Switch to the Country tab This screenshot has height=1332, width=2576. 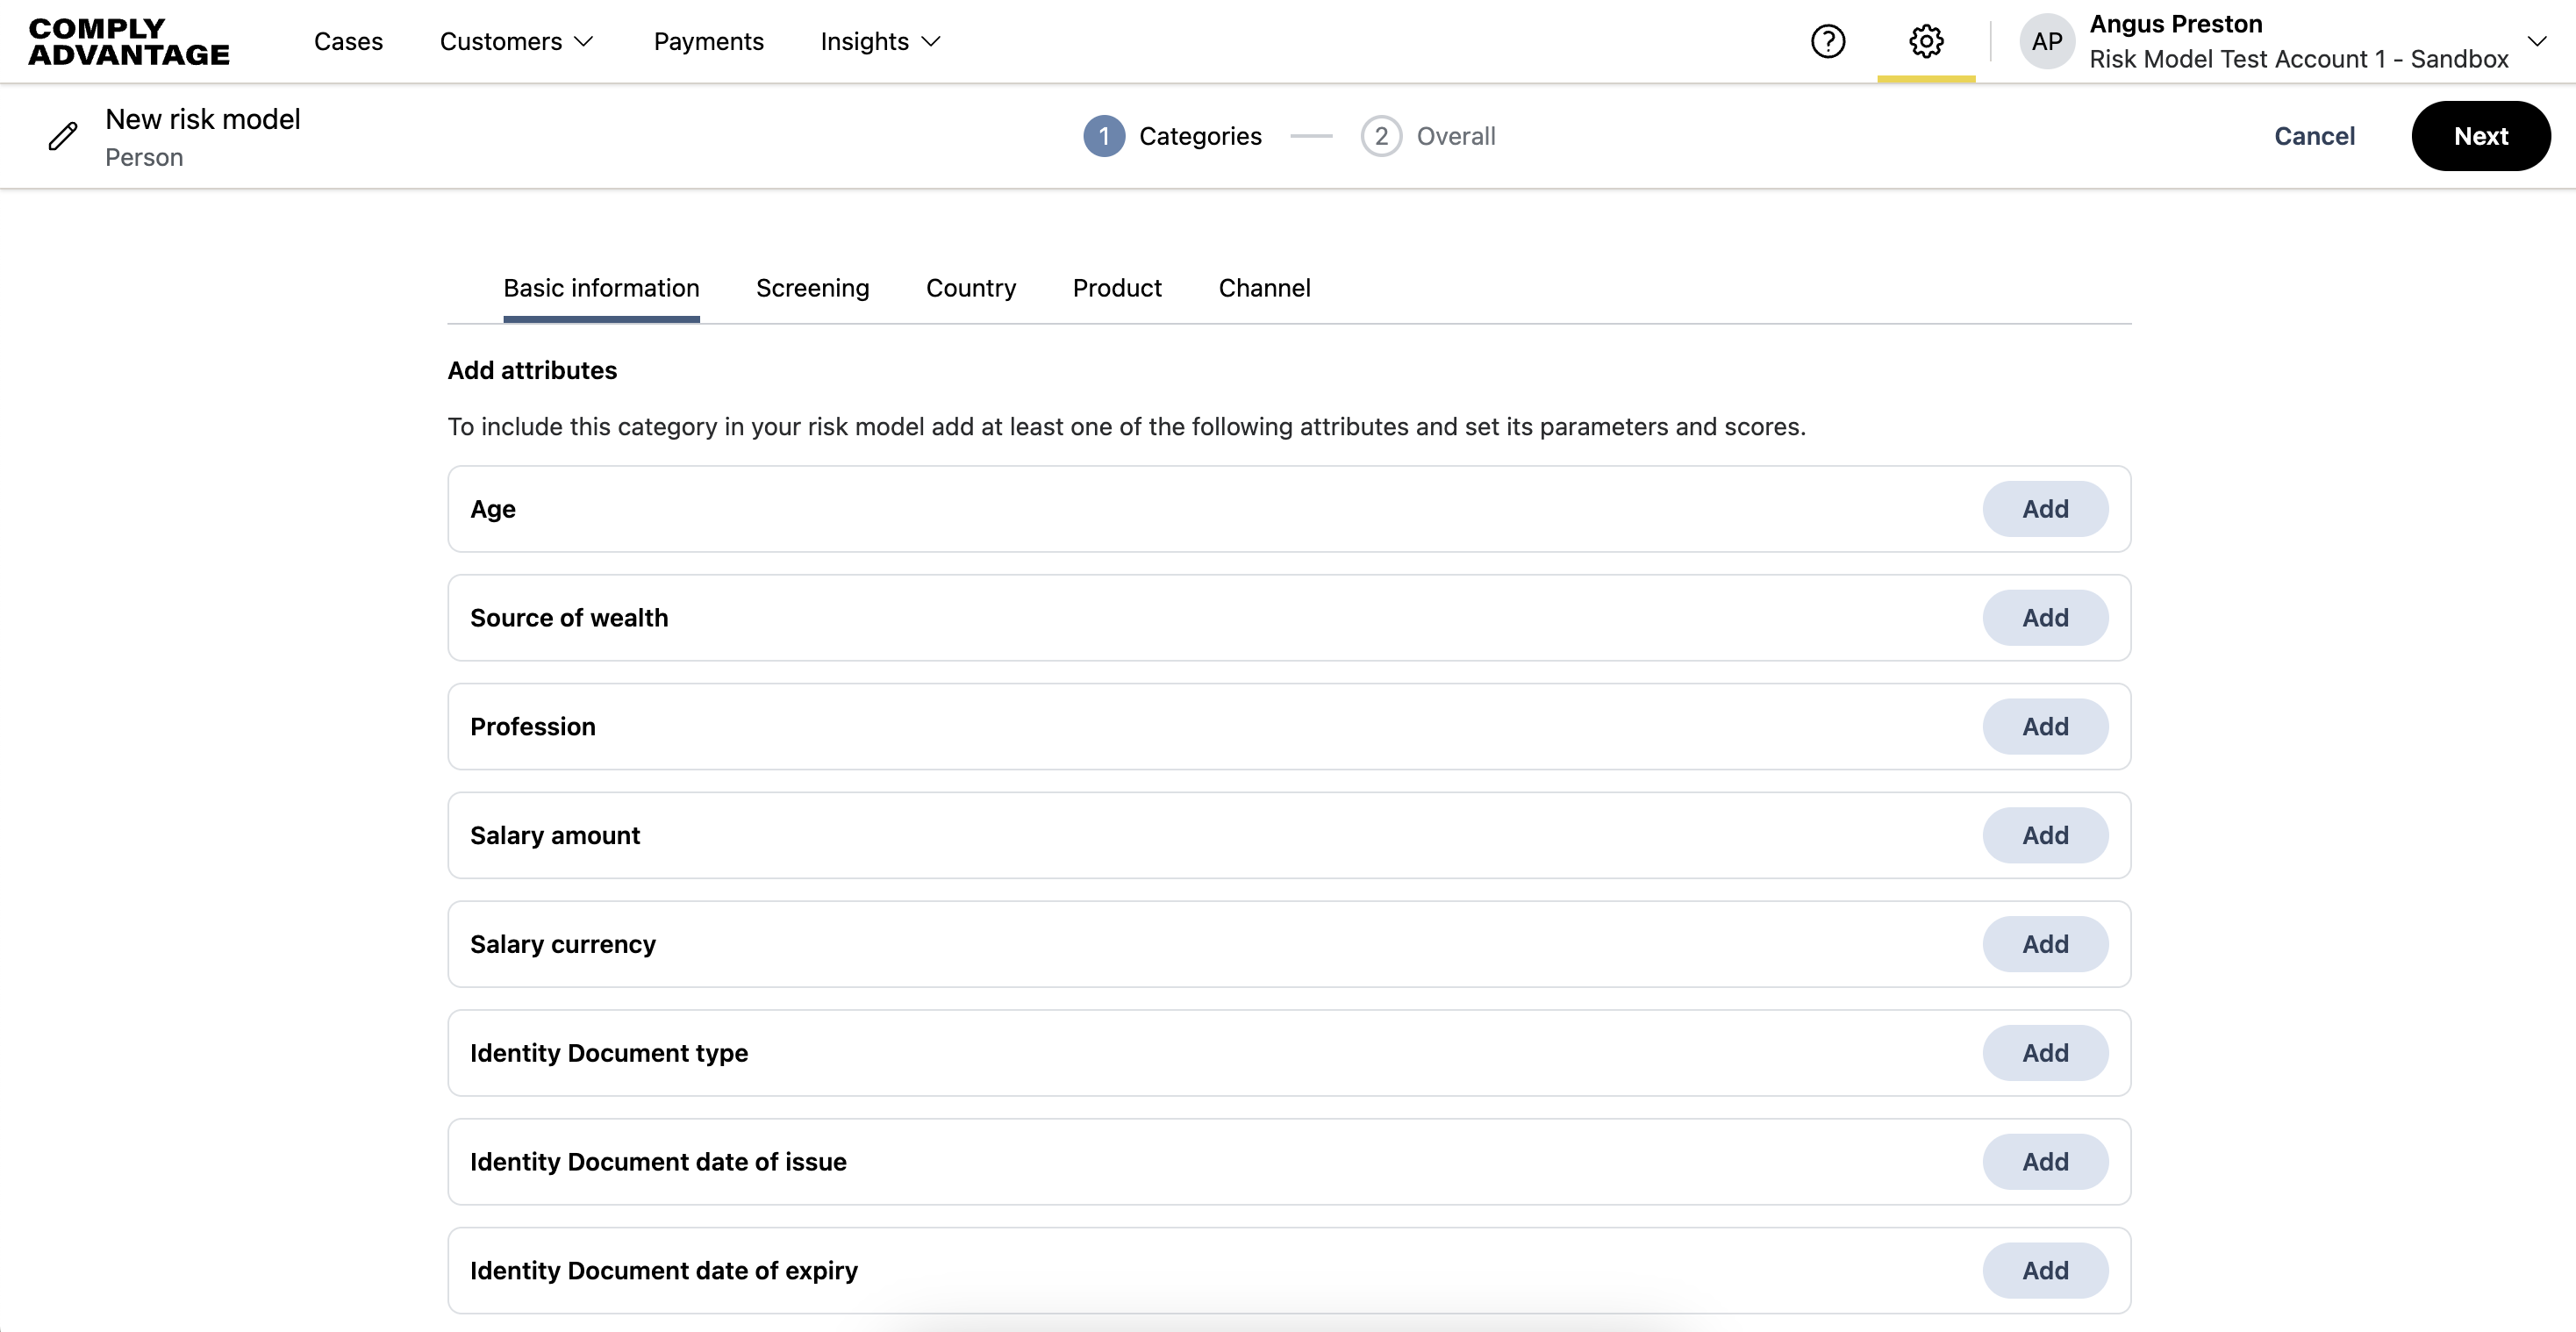[970, 288]
